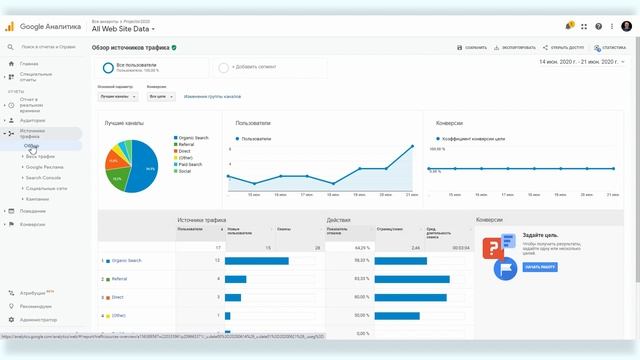Open Рекомендуем in the sidebar
Image resolution: width=640 pixels, height=360 pixels.
(x=36, y=306)
